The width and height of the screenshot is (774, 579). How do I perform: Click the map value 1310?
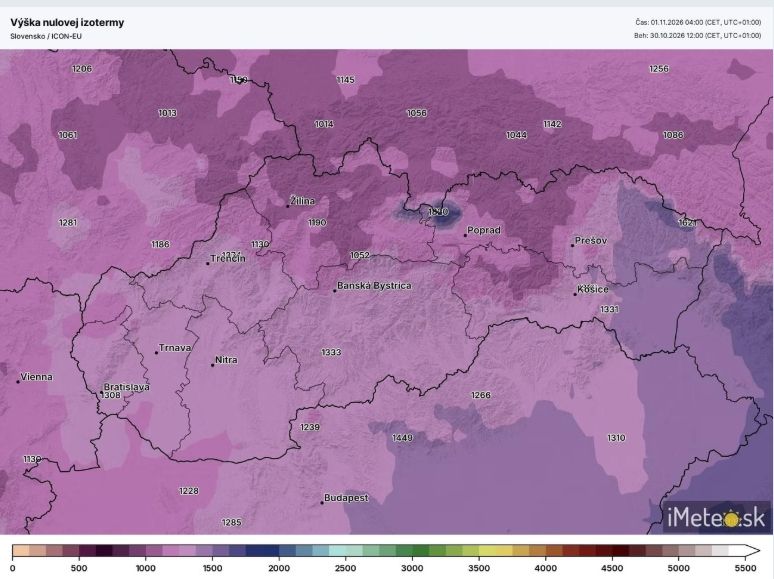point(616,438)
